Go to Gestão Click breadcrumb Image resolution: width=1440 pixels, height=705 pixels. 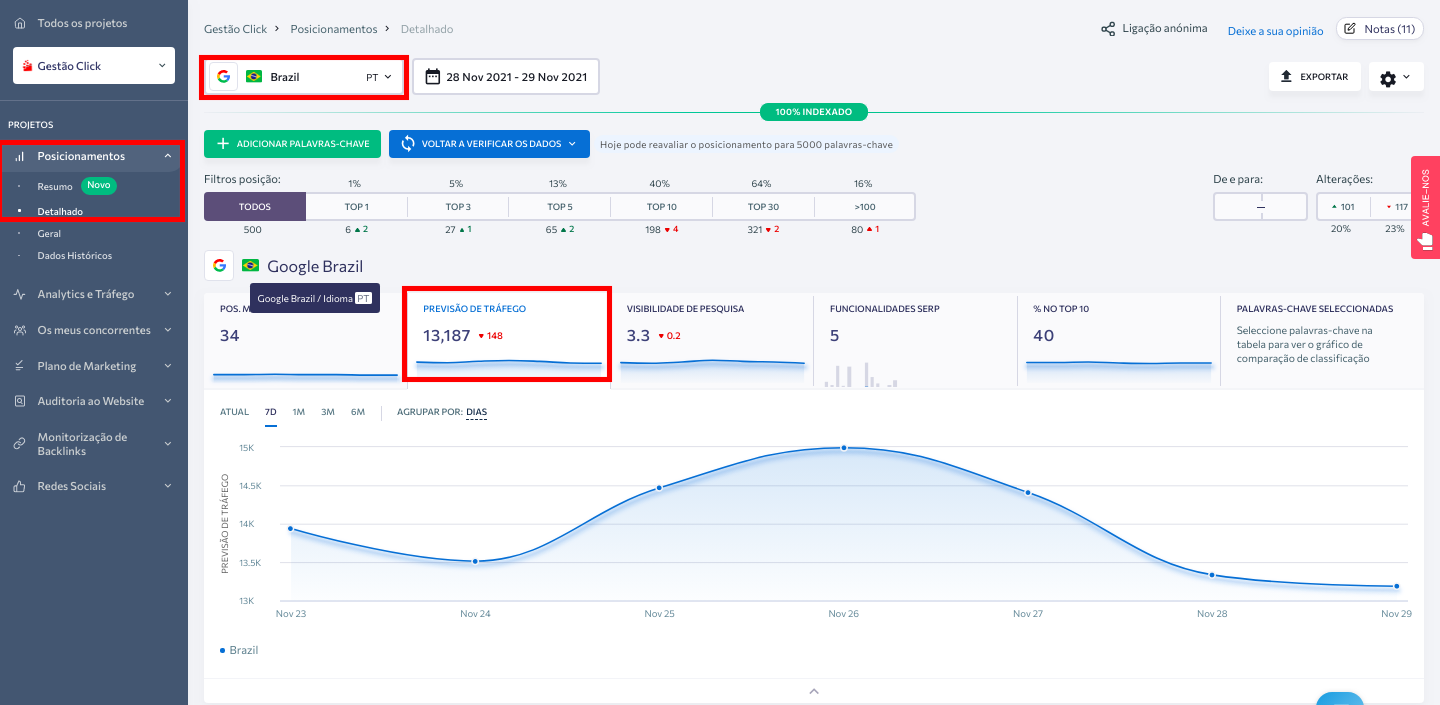coord(235,29)
